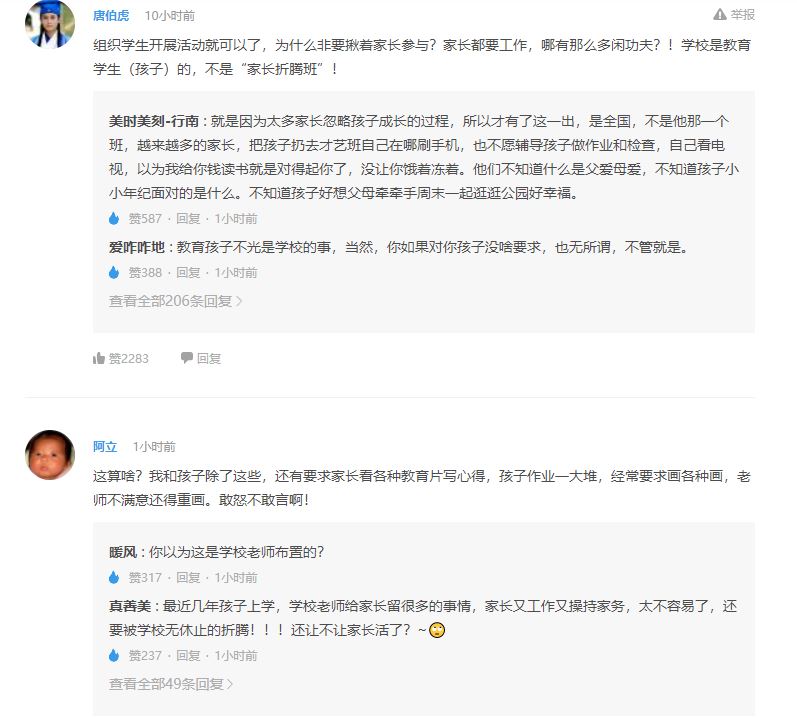Open 阿立's baby avatar picture

click(x=49, y=455)
